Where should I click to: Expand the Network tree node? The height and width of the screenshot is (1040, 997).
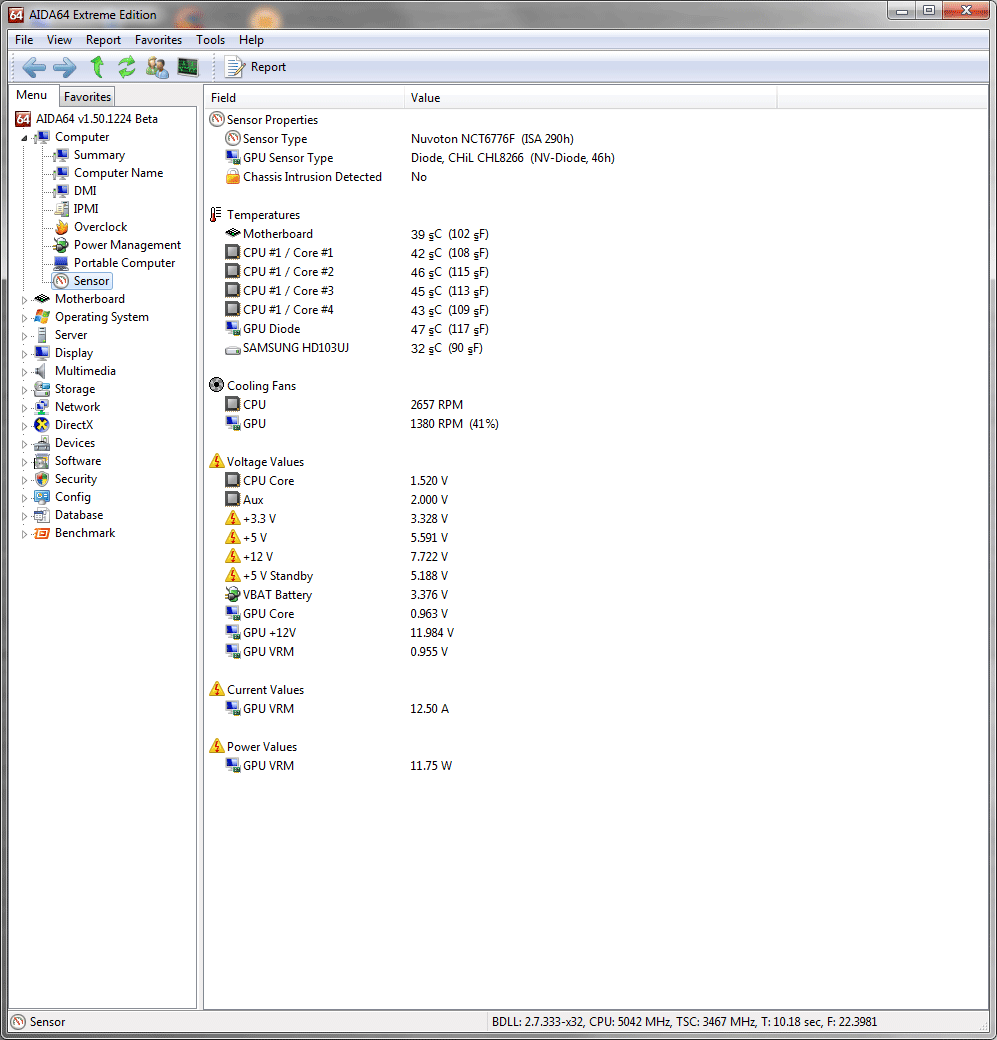pos(25,408)
